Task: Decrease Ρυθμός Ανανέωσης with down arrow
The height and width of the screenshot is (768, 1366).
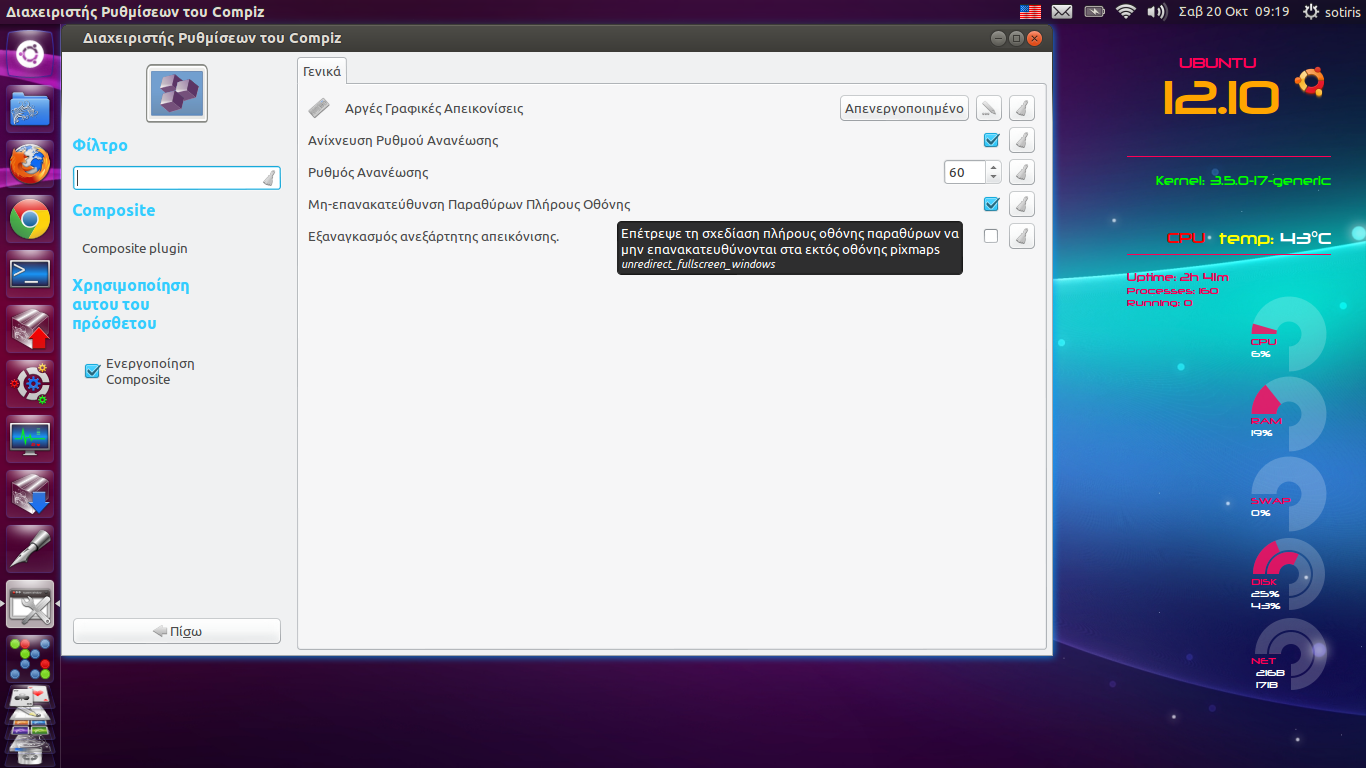Action: (x=992, y=178)
